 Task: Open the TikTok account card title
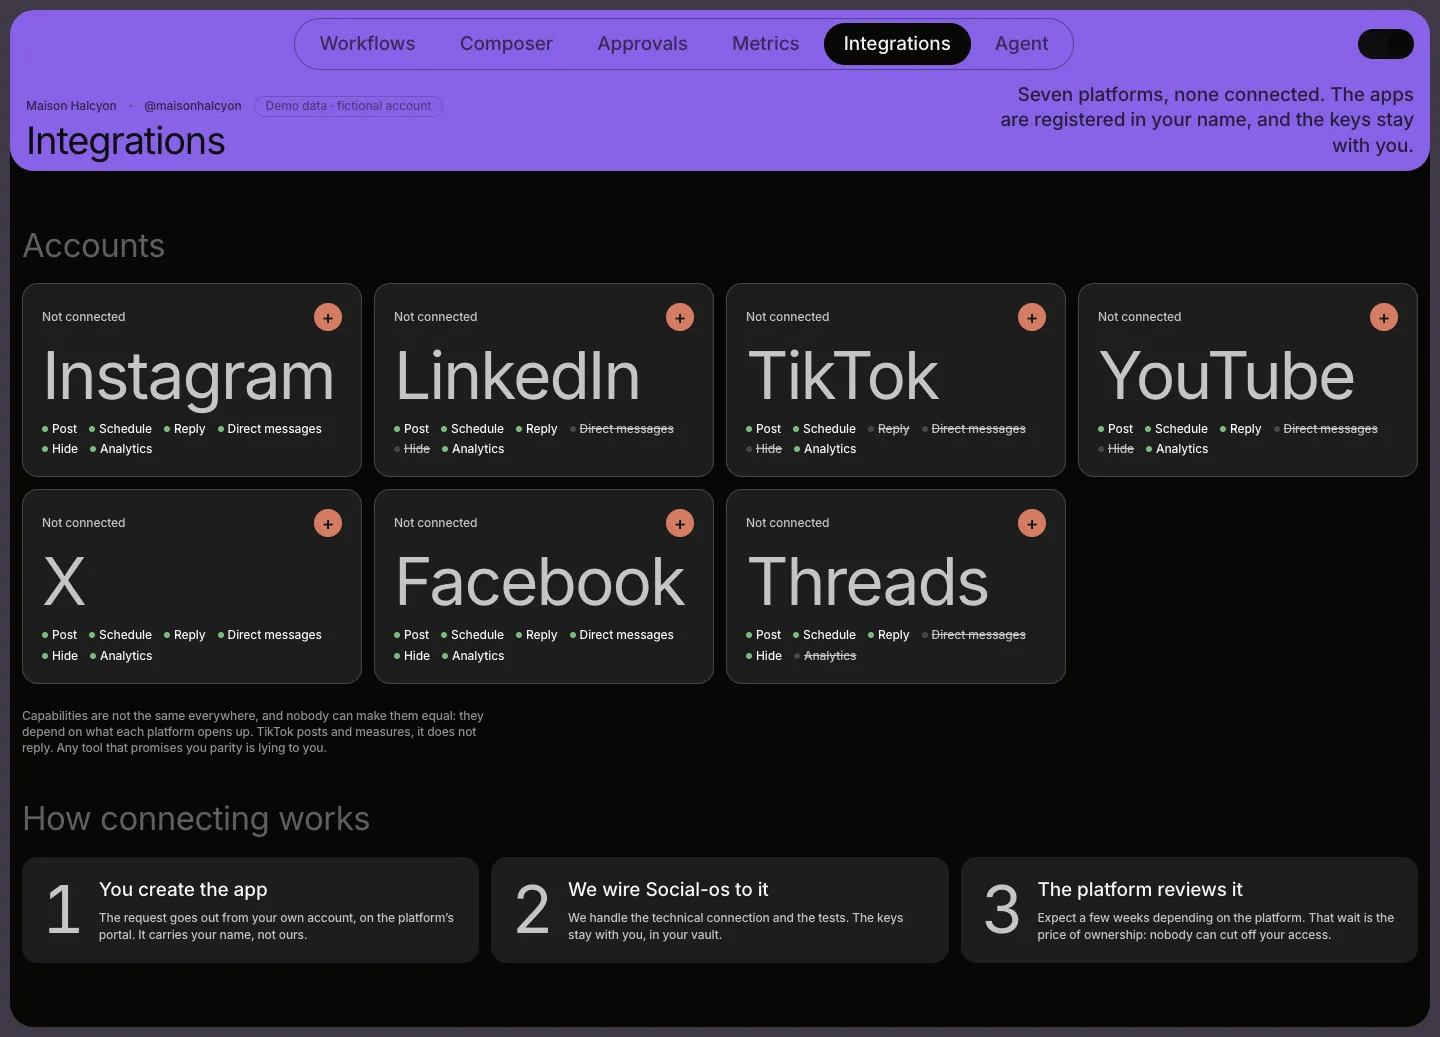[843, 377]
